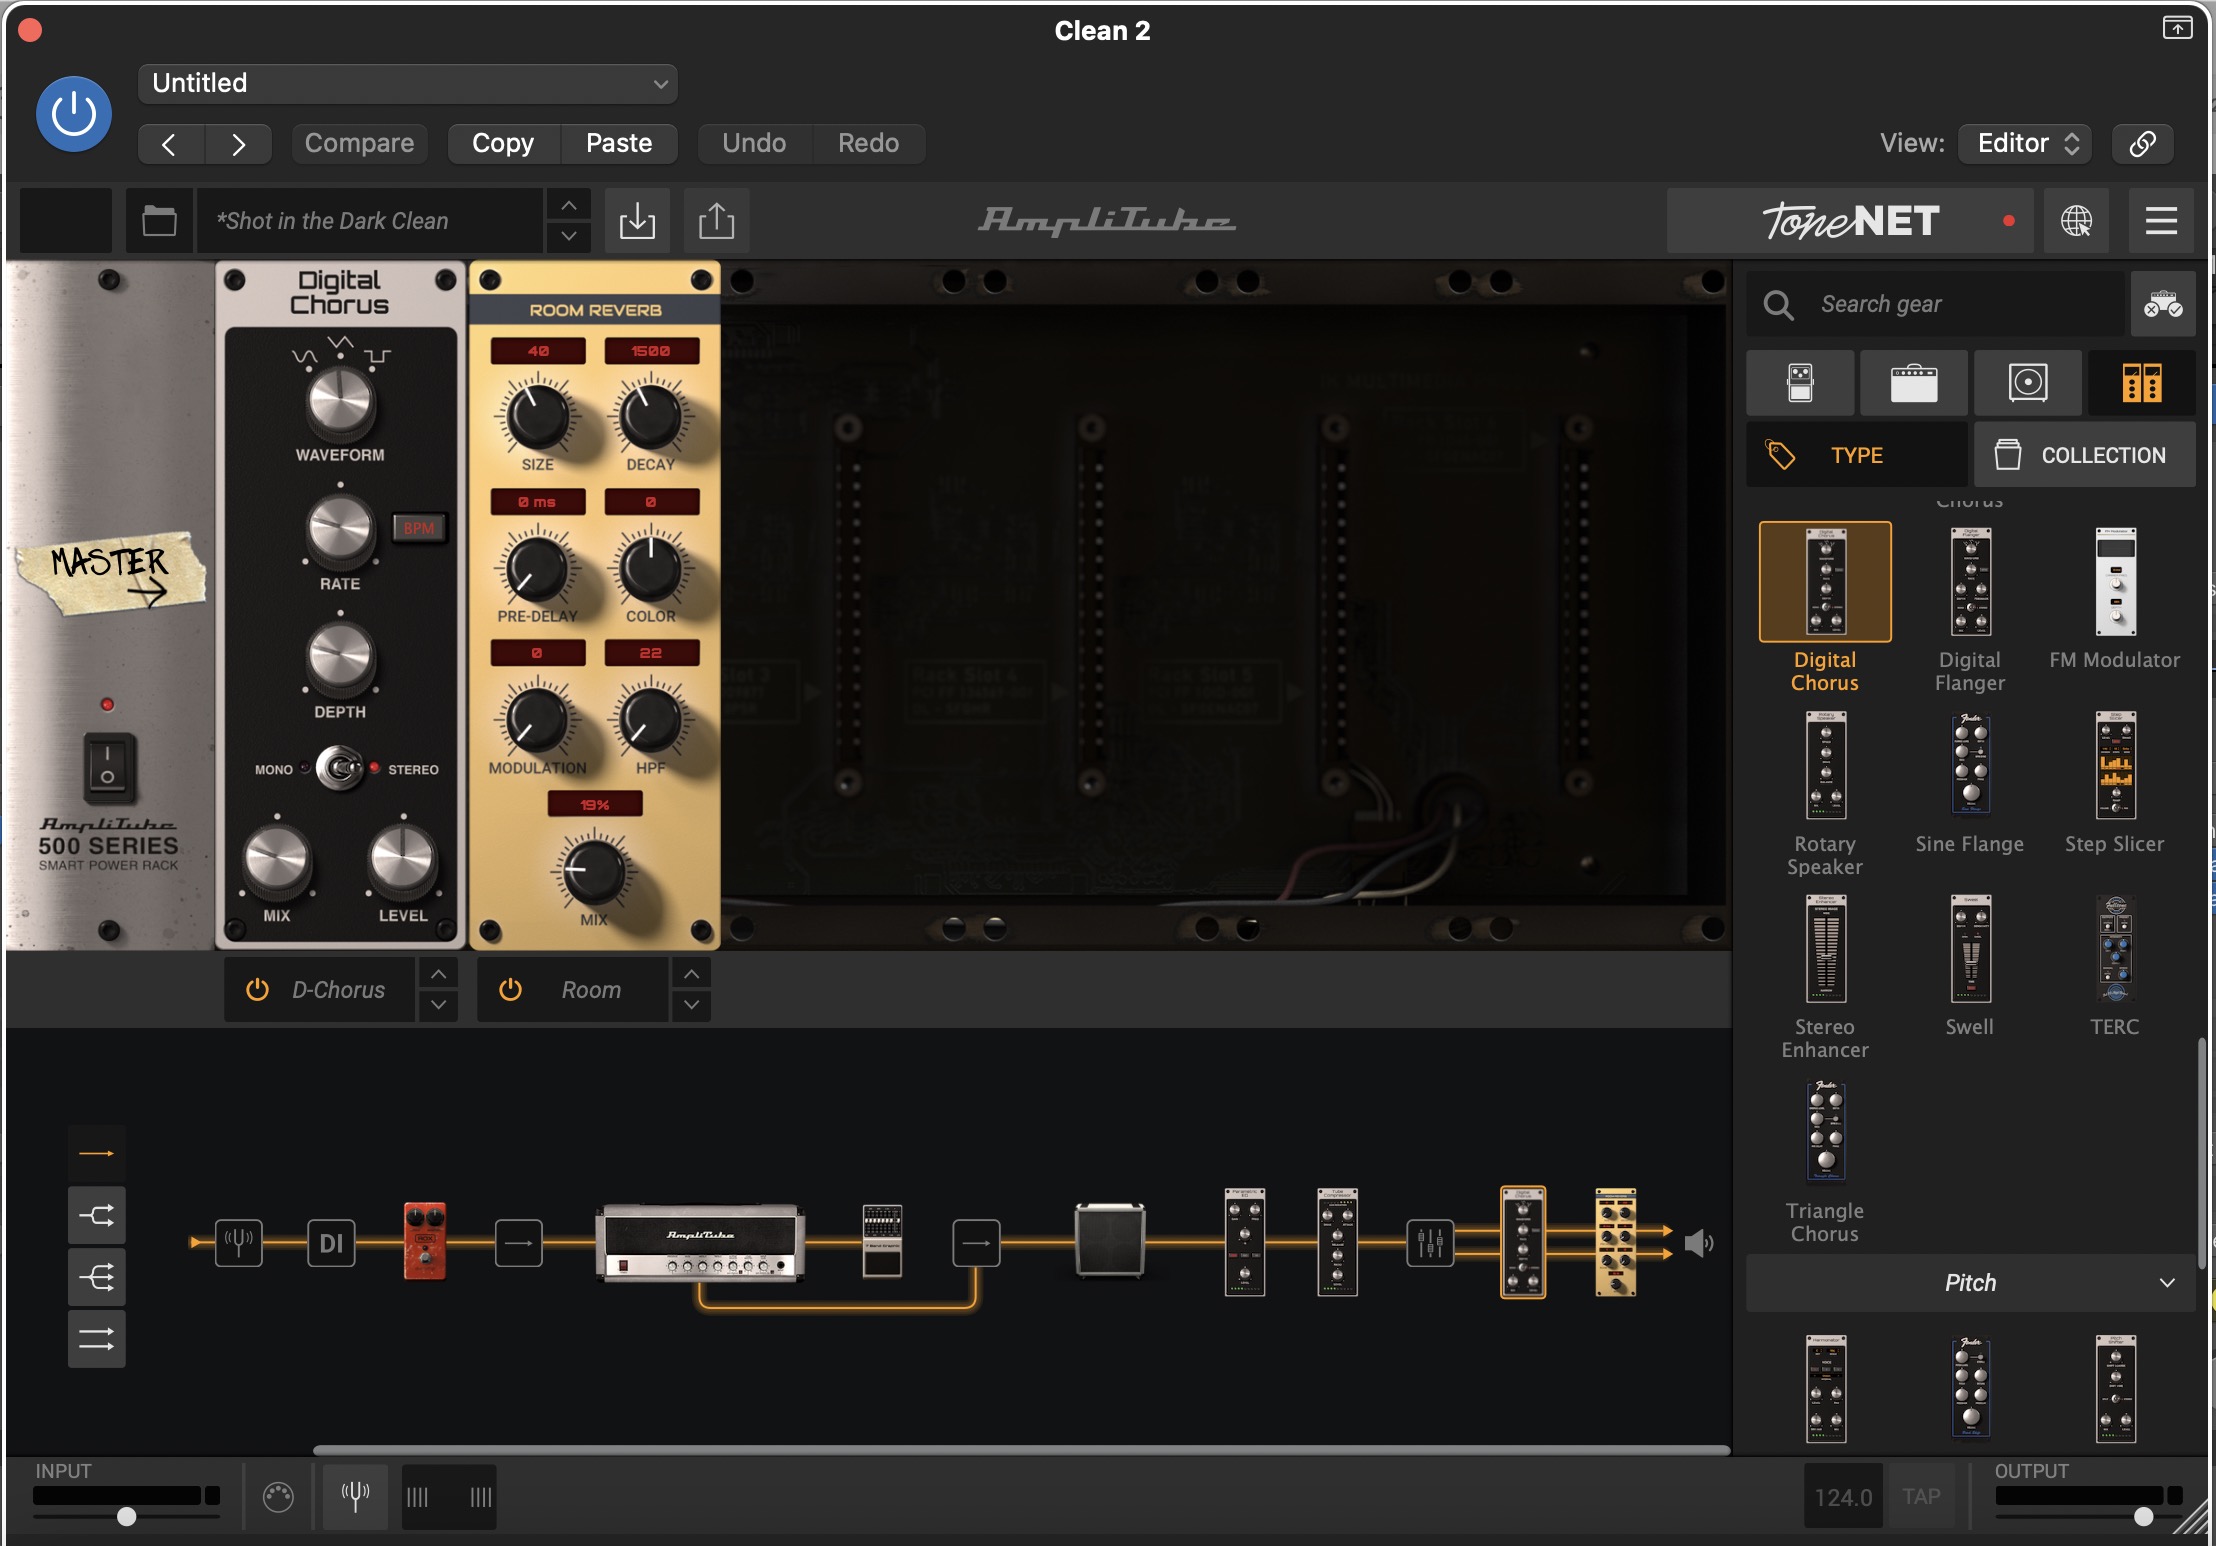The height and width of the screenshot is (1546, 2216).
Task: Click the Paste button
Action: tap(619, 144)
